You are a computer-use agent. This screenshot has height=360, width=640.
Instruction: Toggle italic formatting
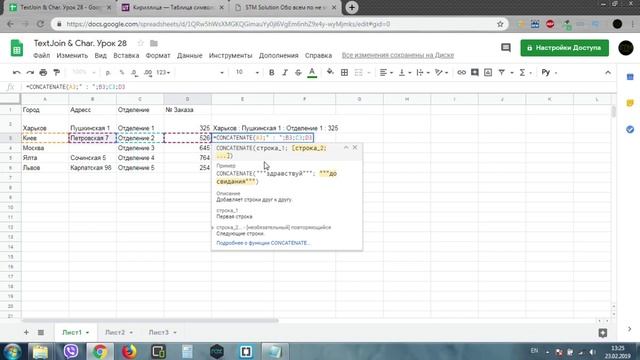coord(285,73)
